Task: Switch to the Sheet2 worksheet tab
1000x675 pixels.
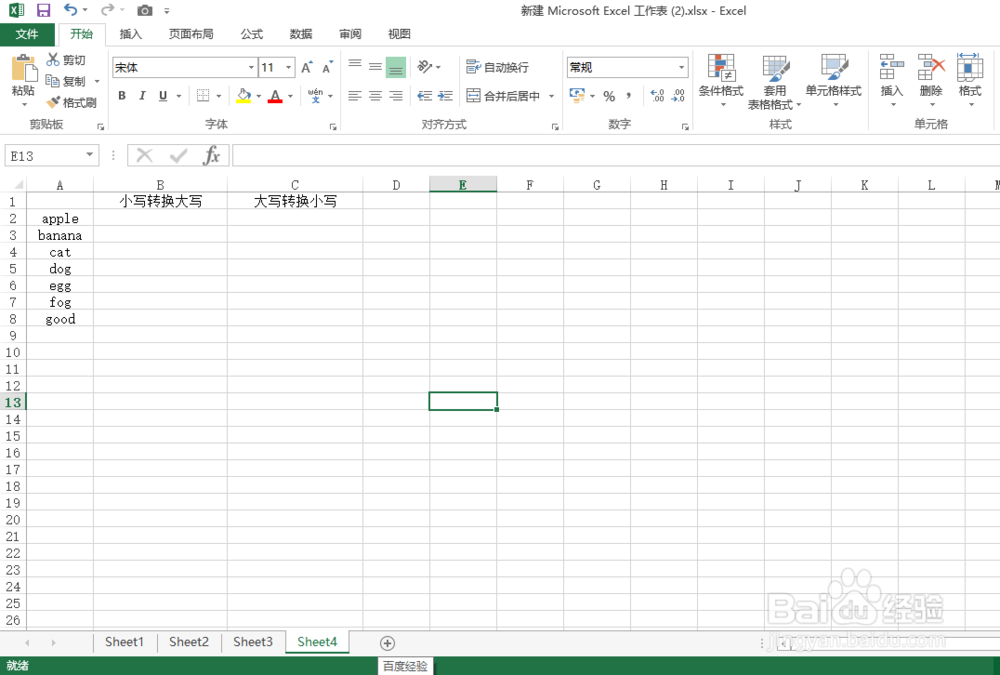Action: [x=188, y=642]
